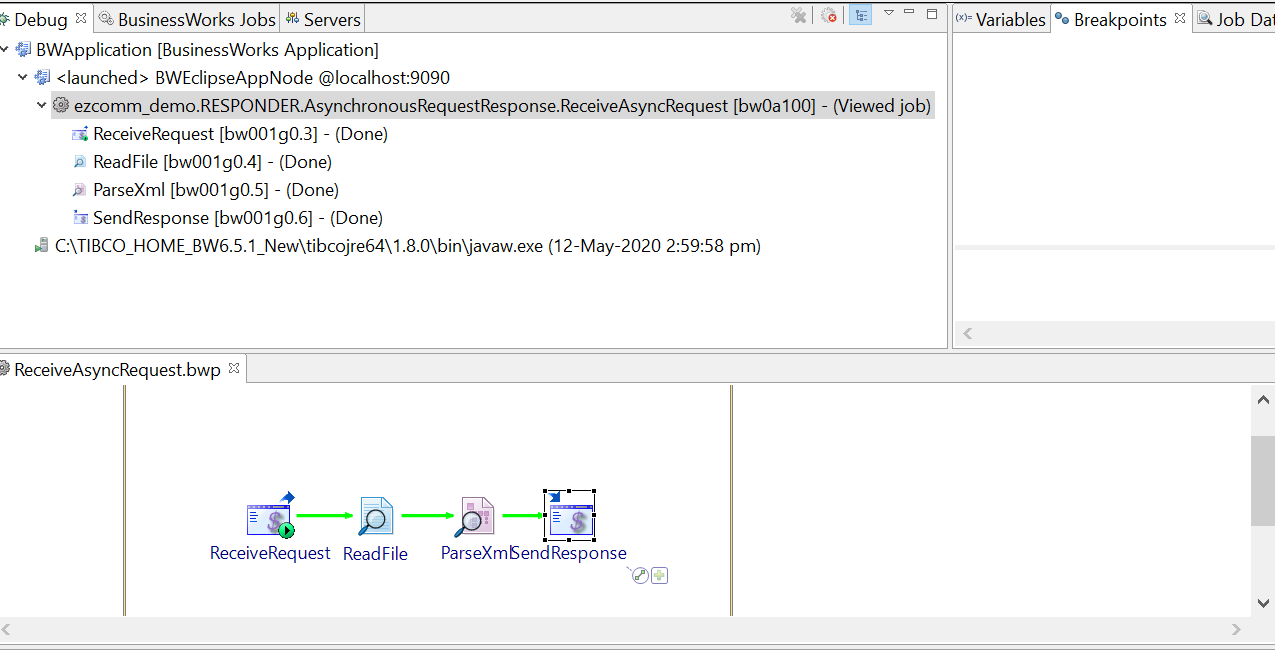
Task: Click the SendResponse label on the canvas
Action: (570, 553)
